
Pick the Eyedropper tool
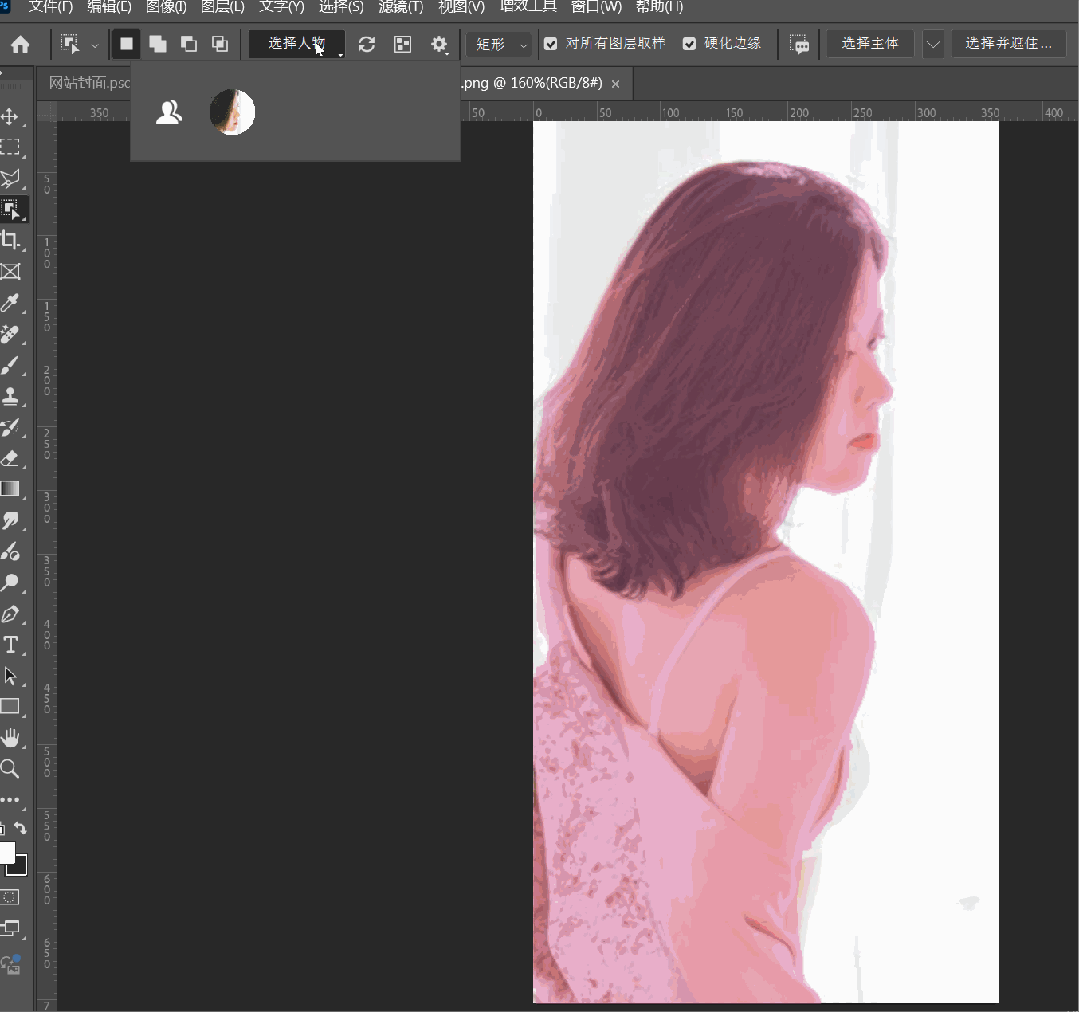11,303
